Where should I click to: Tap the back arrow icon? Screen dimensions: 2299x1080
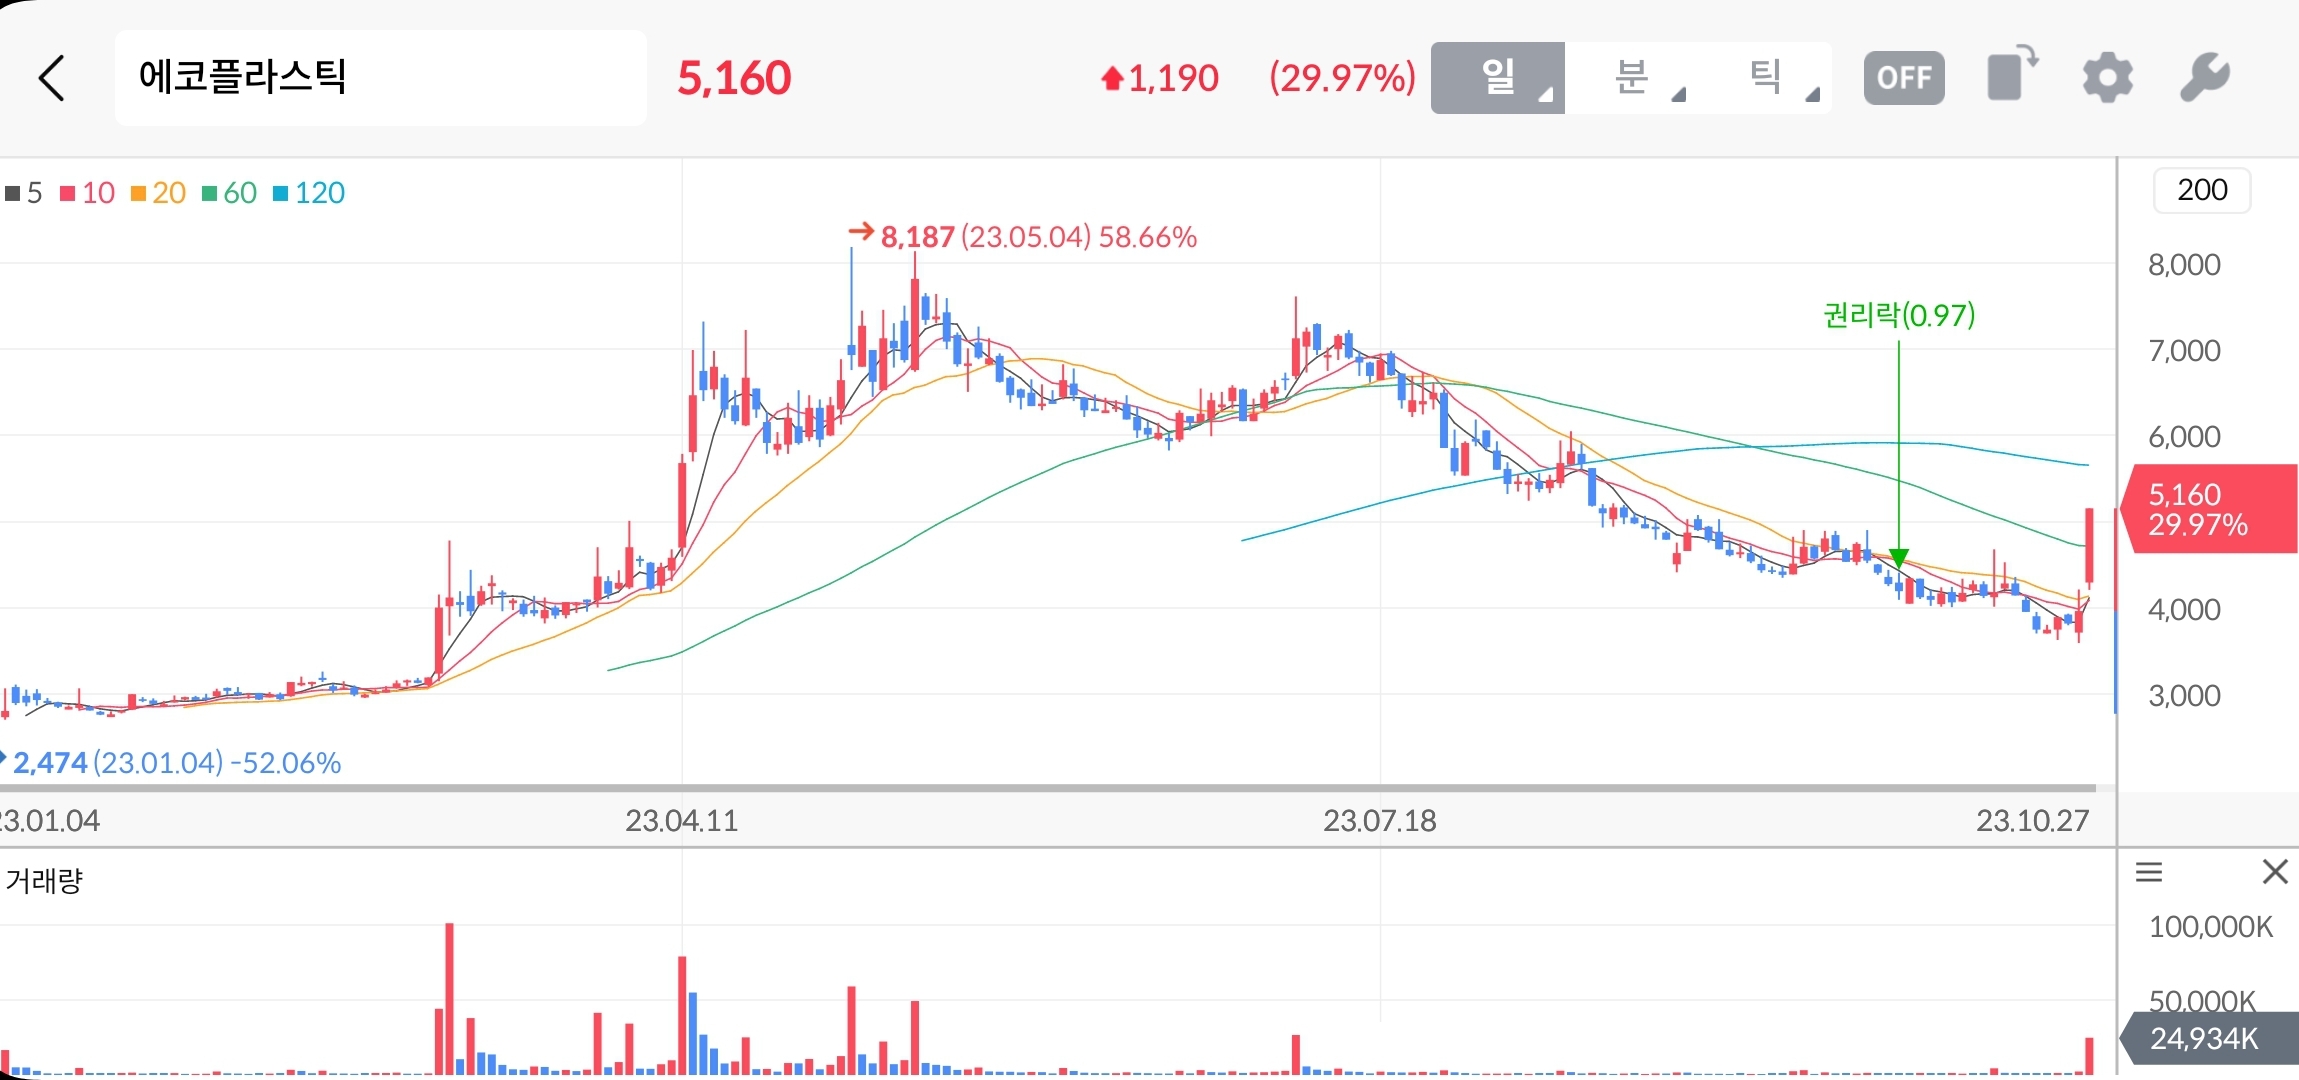[52, 78]
